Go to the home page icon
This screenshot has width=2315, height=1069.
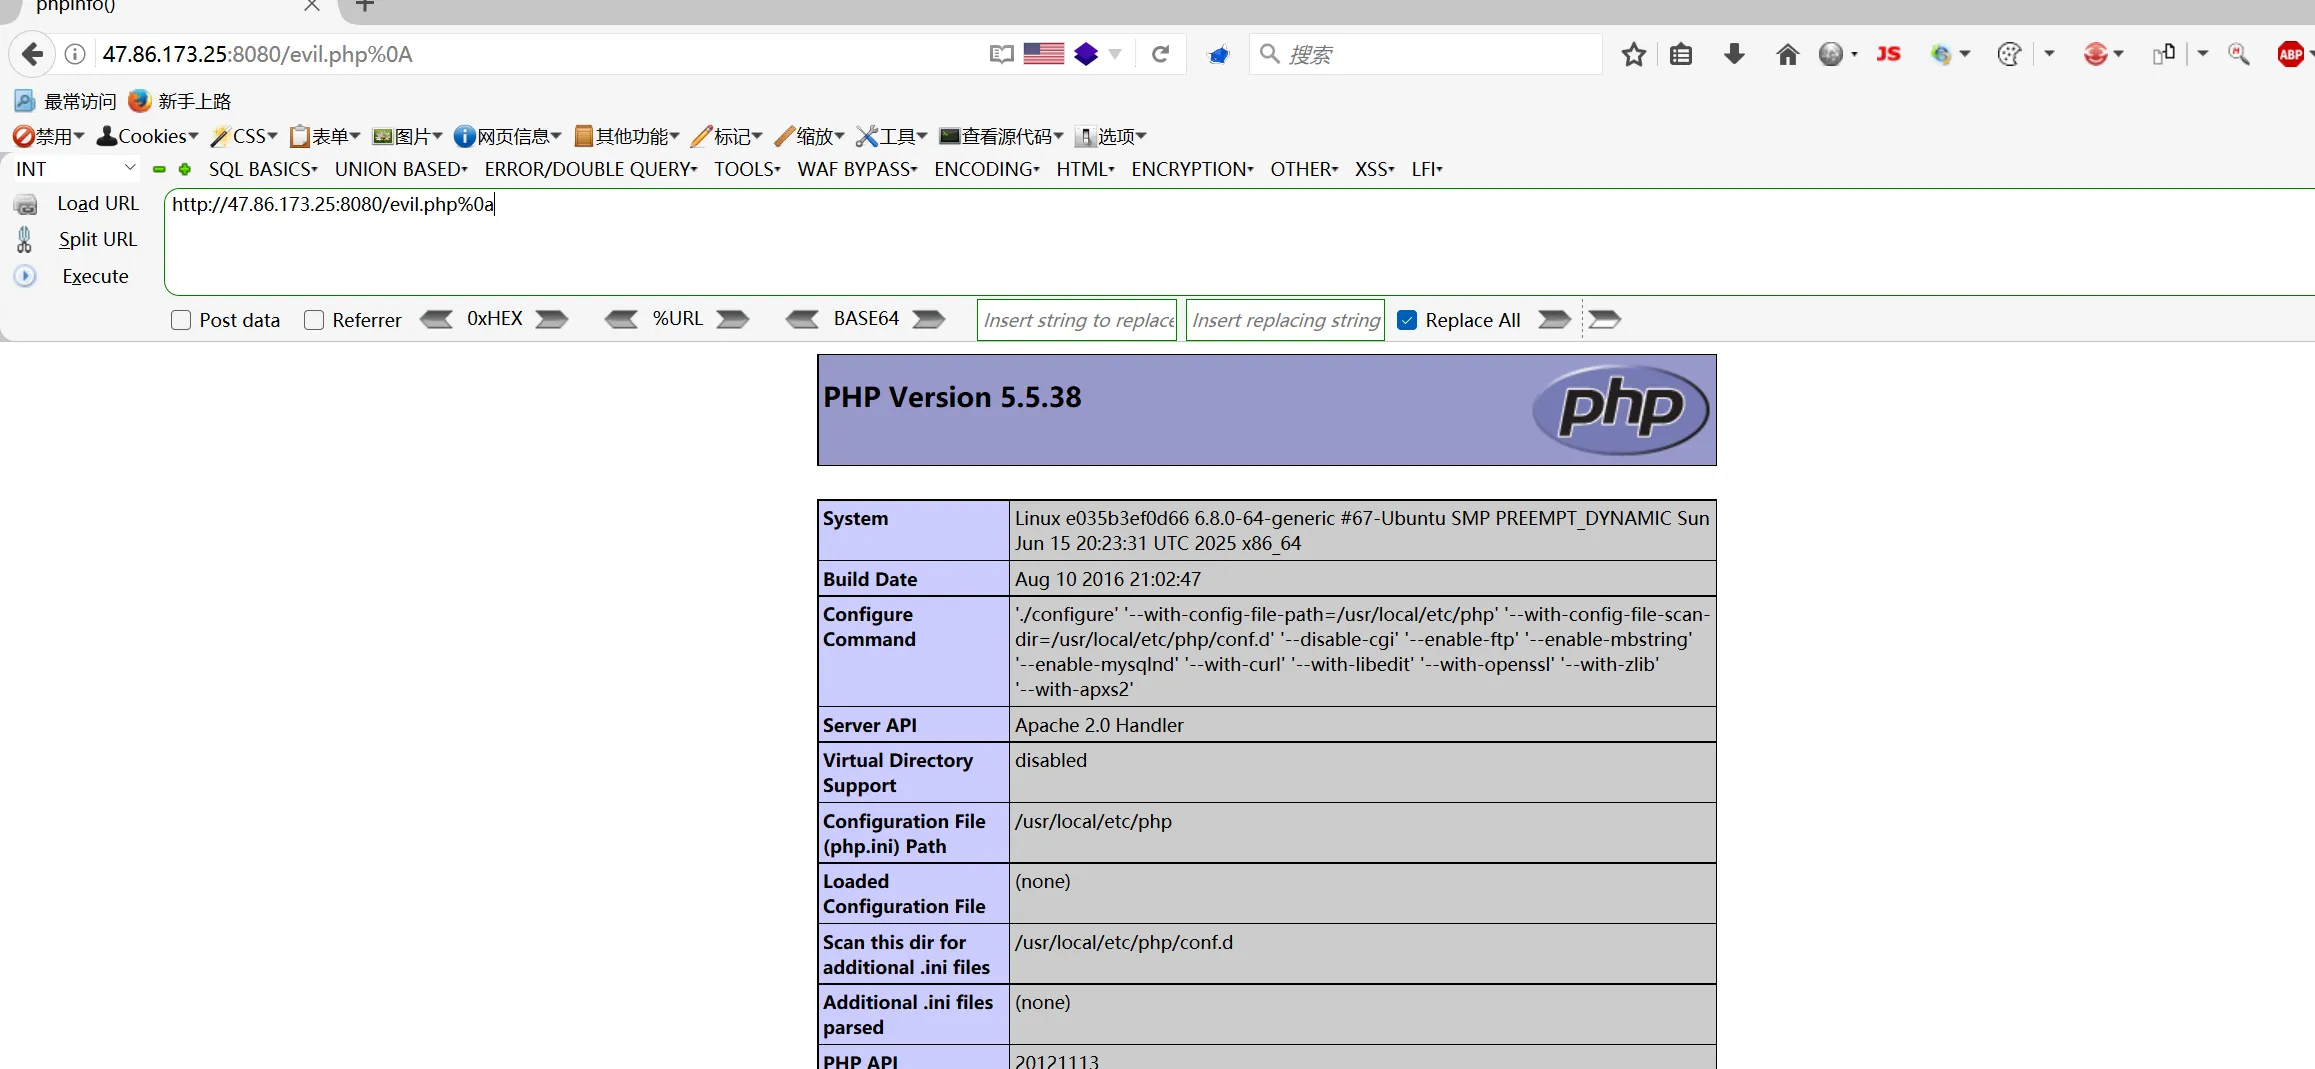tap(1787, 54)
